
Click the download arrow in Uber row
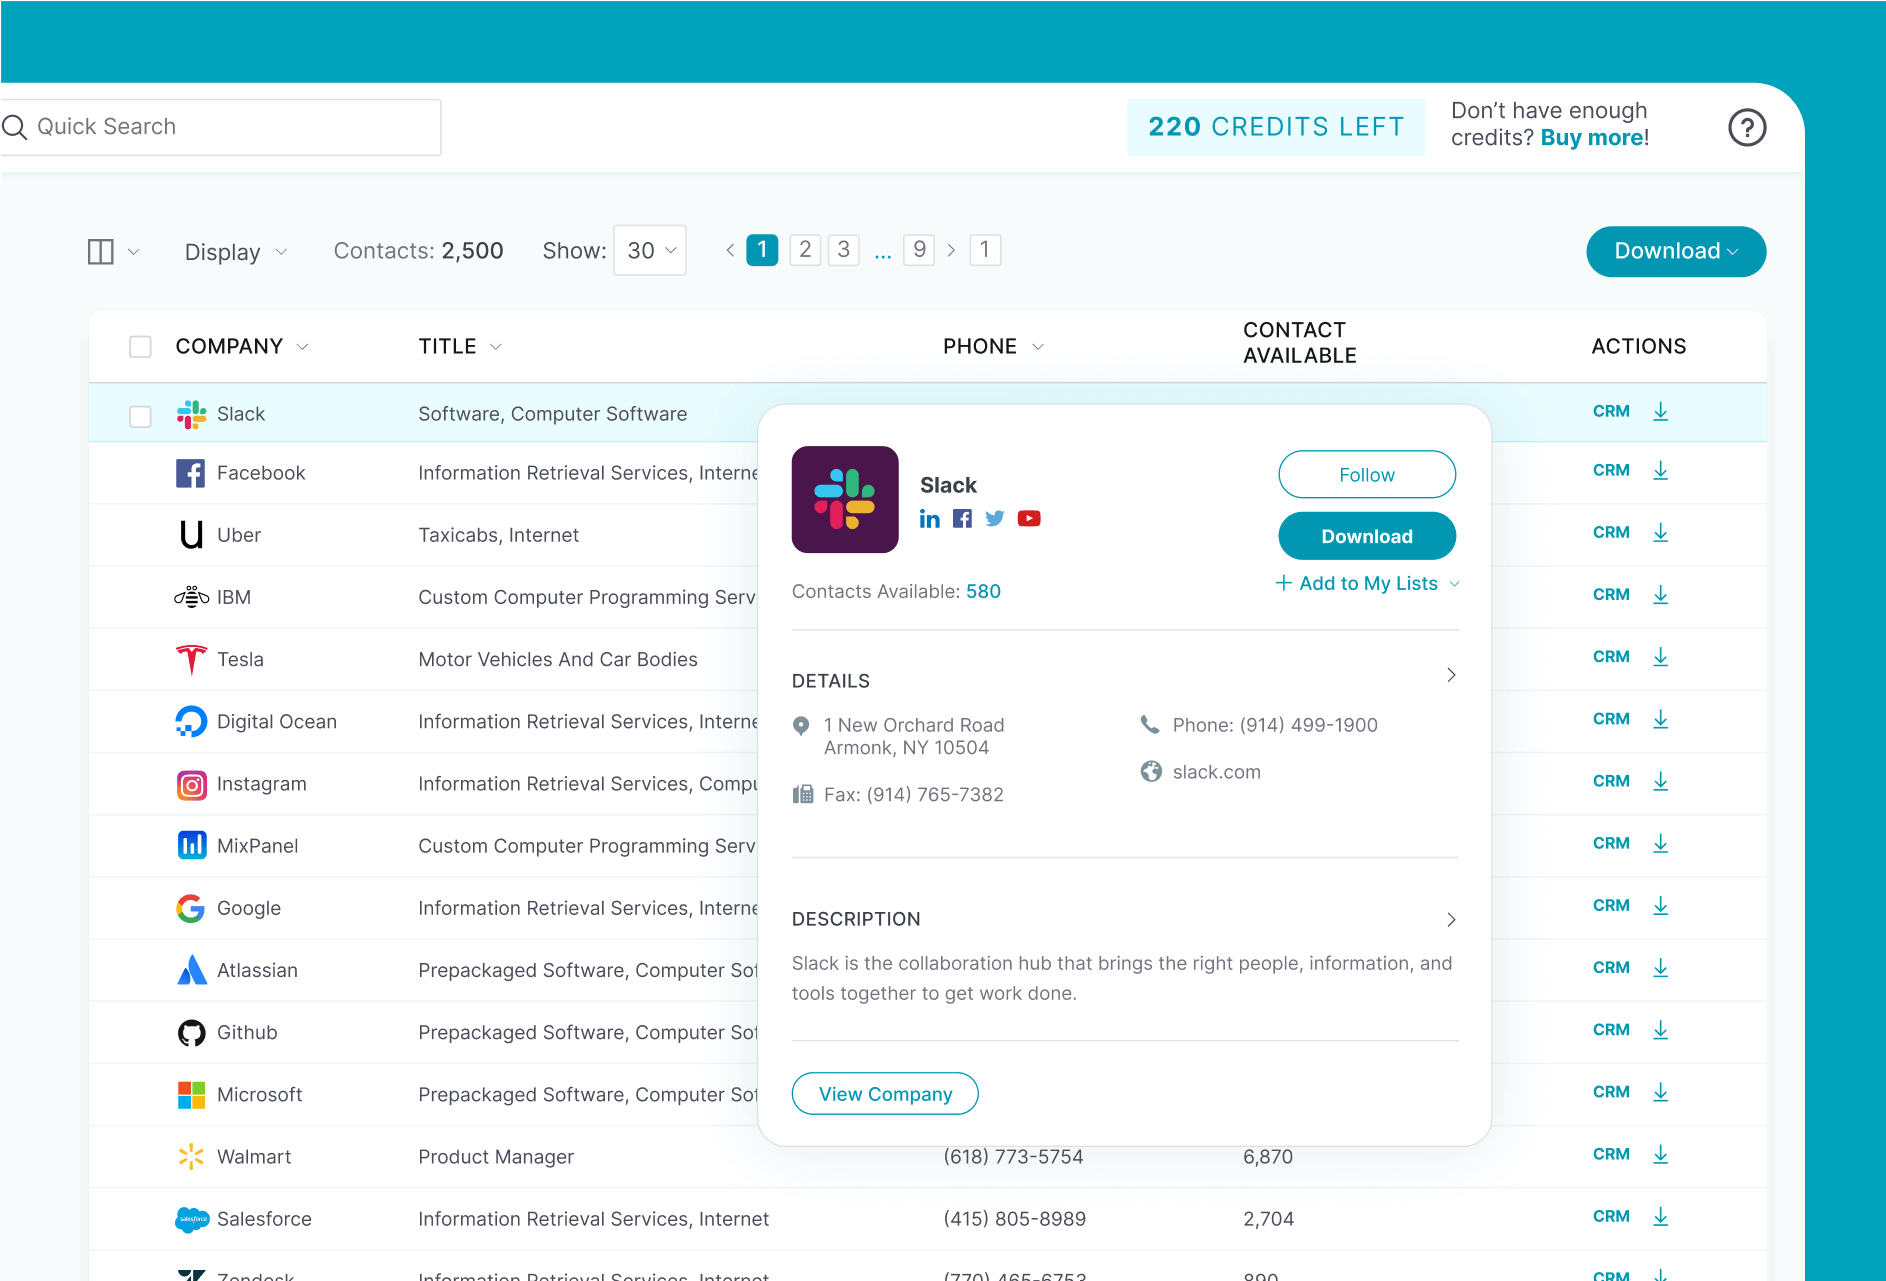click(1660, 532)
